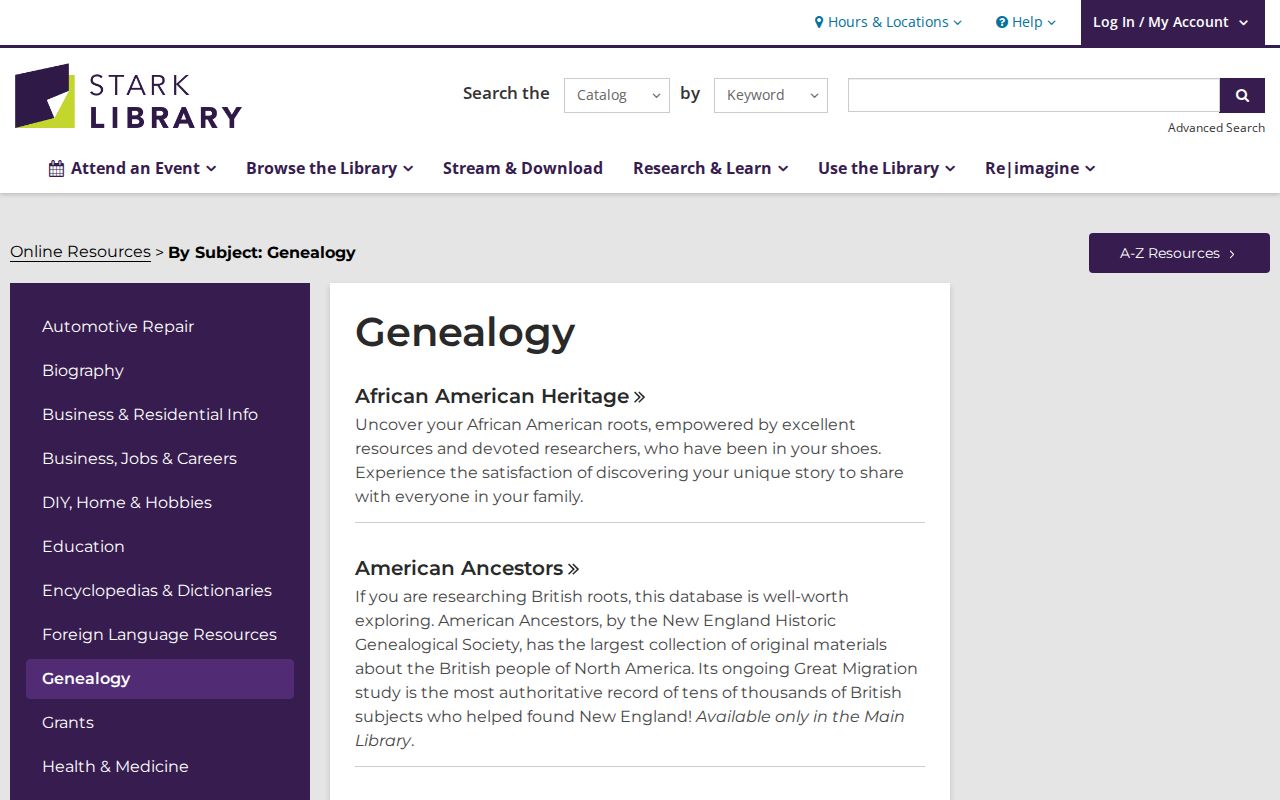1280x800 pixels.
Task: Select Health & Medicine in the sidebar
Action: point(115,766)
